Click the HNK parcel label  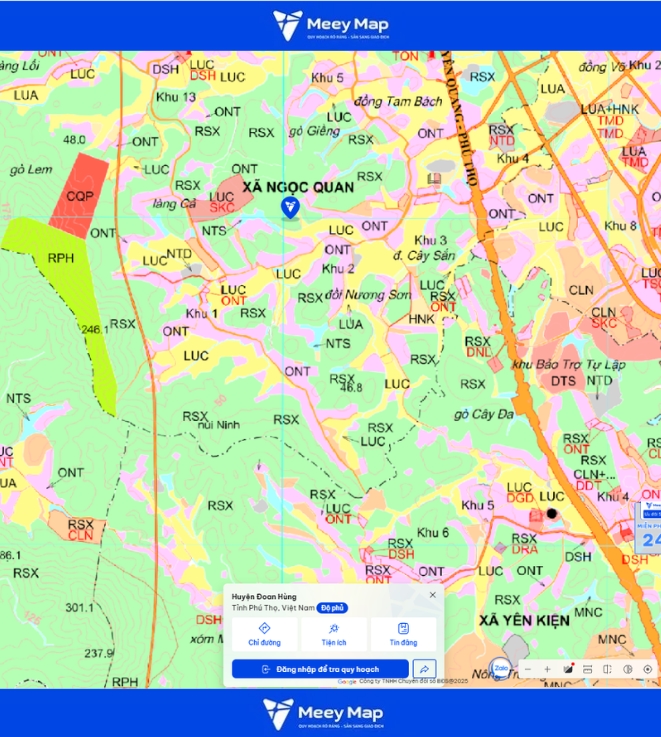[x=421, y=319]
